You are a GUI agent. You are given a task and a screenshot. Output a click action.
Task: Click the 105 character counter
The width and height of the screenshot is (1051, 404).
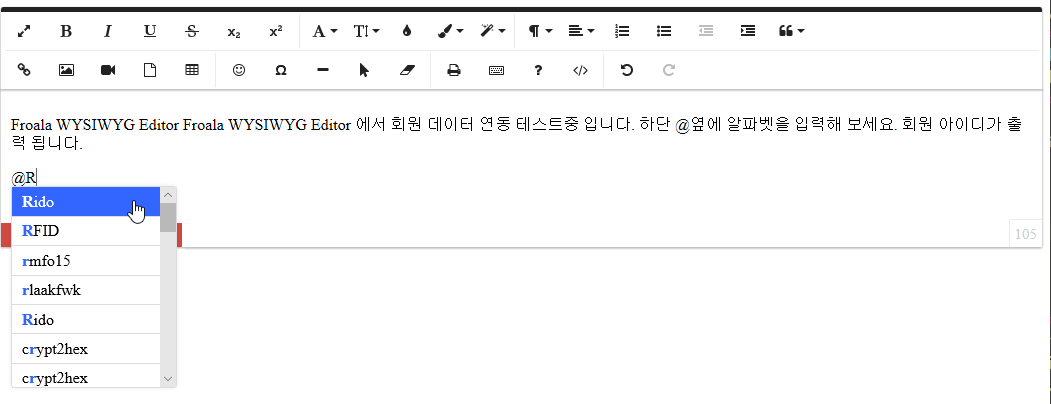[1026, 234]
